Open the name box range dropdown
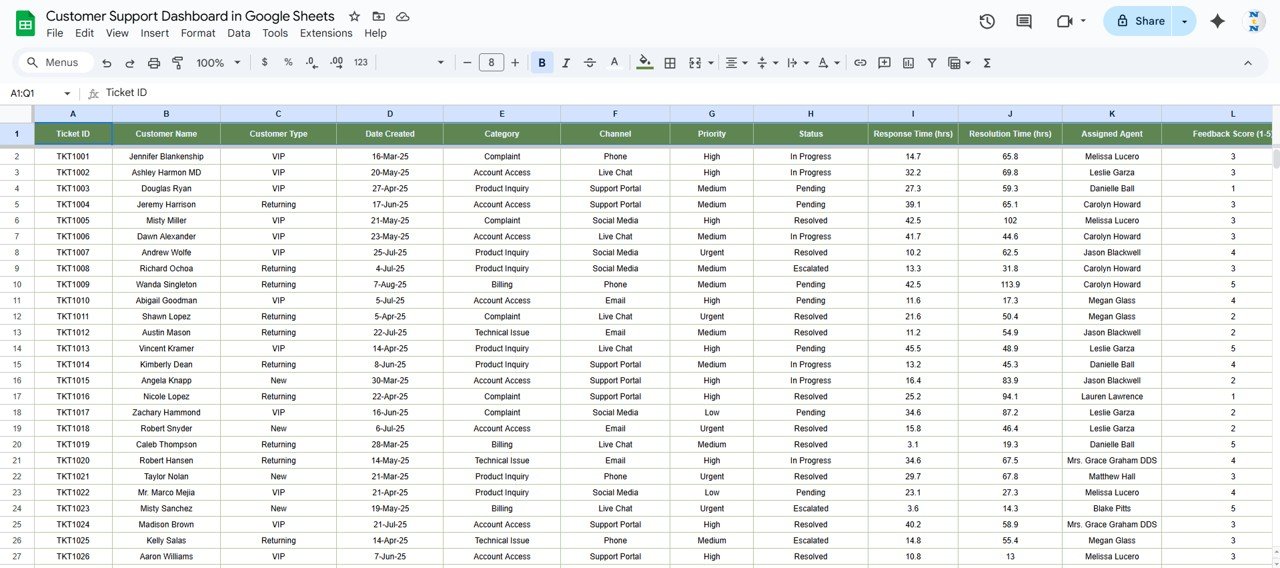Viewport: 1280px width, 568px height. 67,93
